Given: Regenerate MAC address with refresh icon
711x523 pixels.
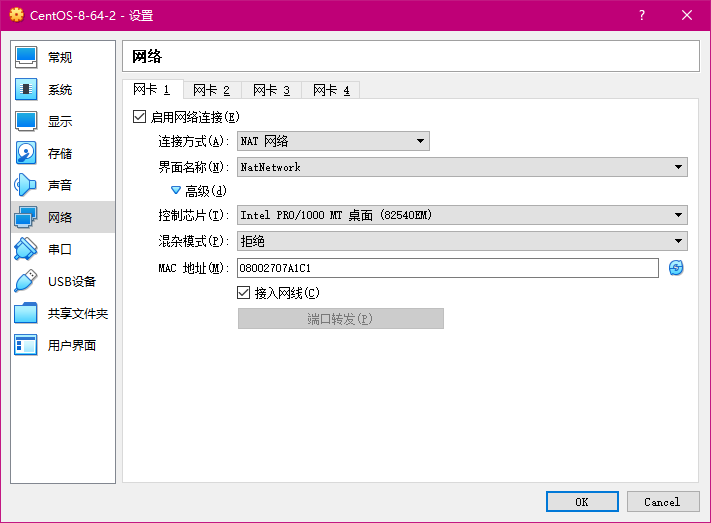Looking at the screenshot, I should pos(676,268).
